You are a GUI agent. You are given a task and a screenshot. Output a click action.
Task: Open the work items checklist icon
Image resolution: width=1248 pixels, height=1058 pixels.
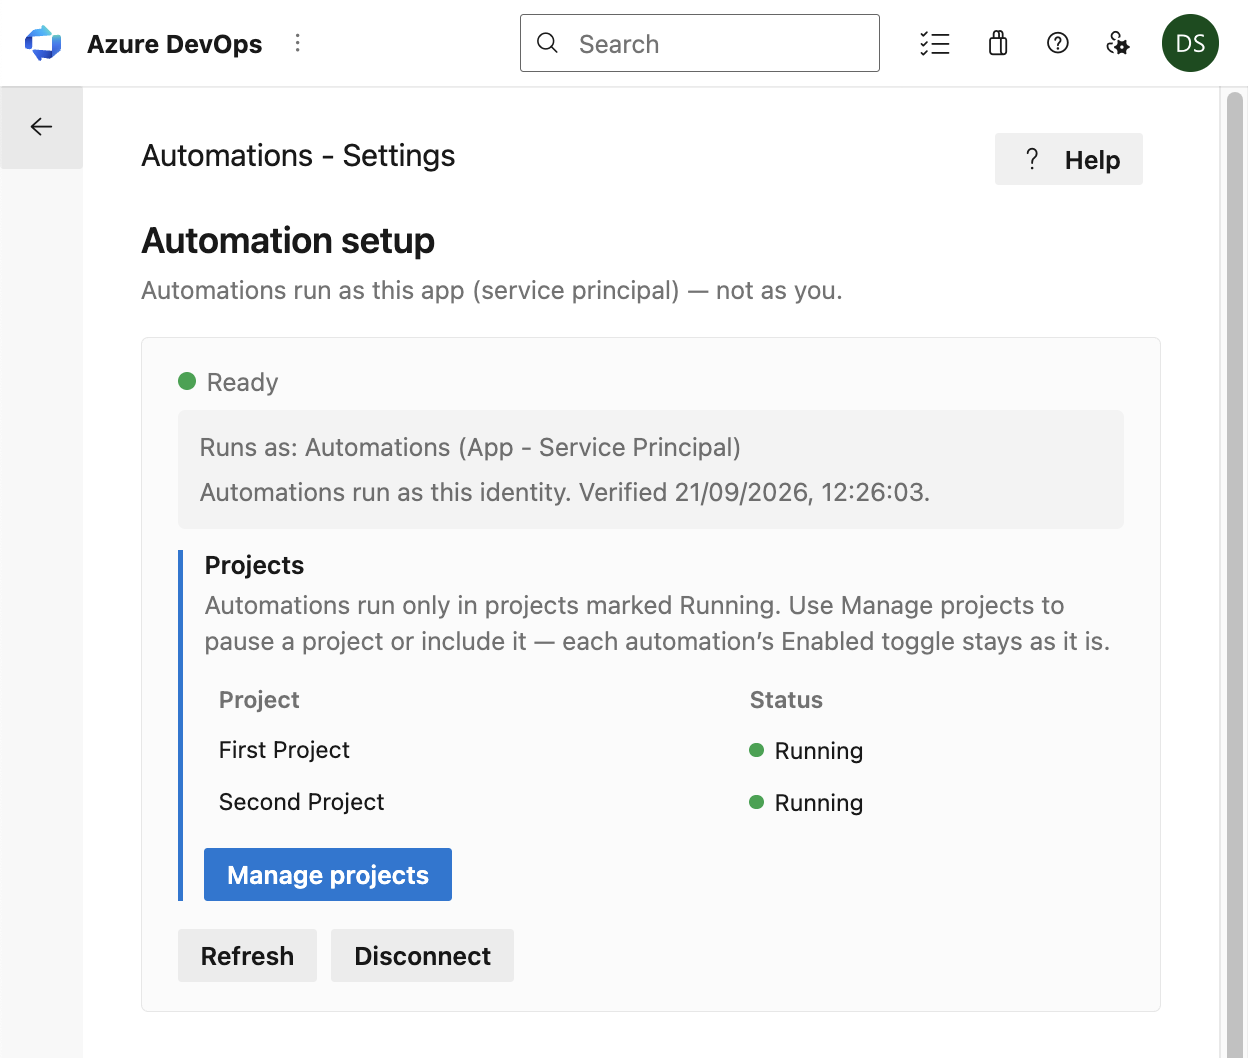(935, 43)
